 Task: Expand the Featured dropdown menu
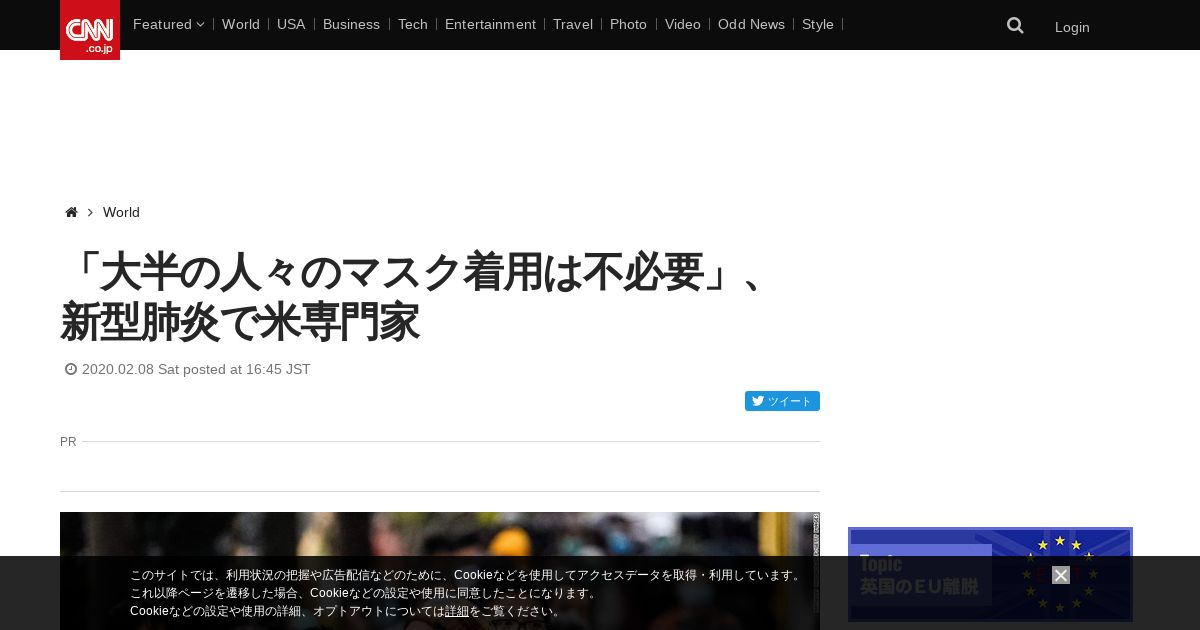click(x=168, y=24)
